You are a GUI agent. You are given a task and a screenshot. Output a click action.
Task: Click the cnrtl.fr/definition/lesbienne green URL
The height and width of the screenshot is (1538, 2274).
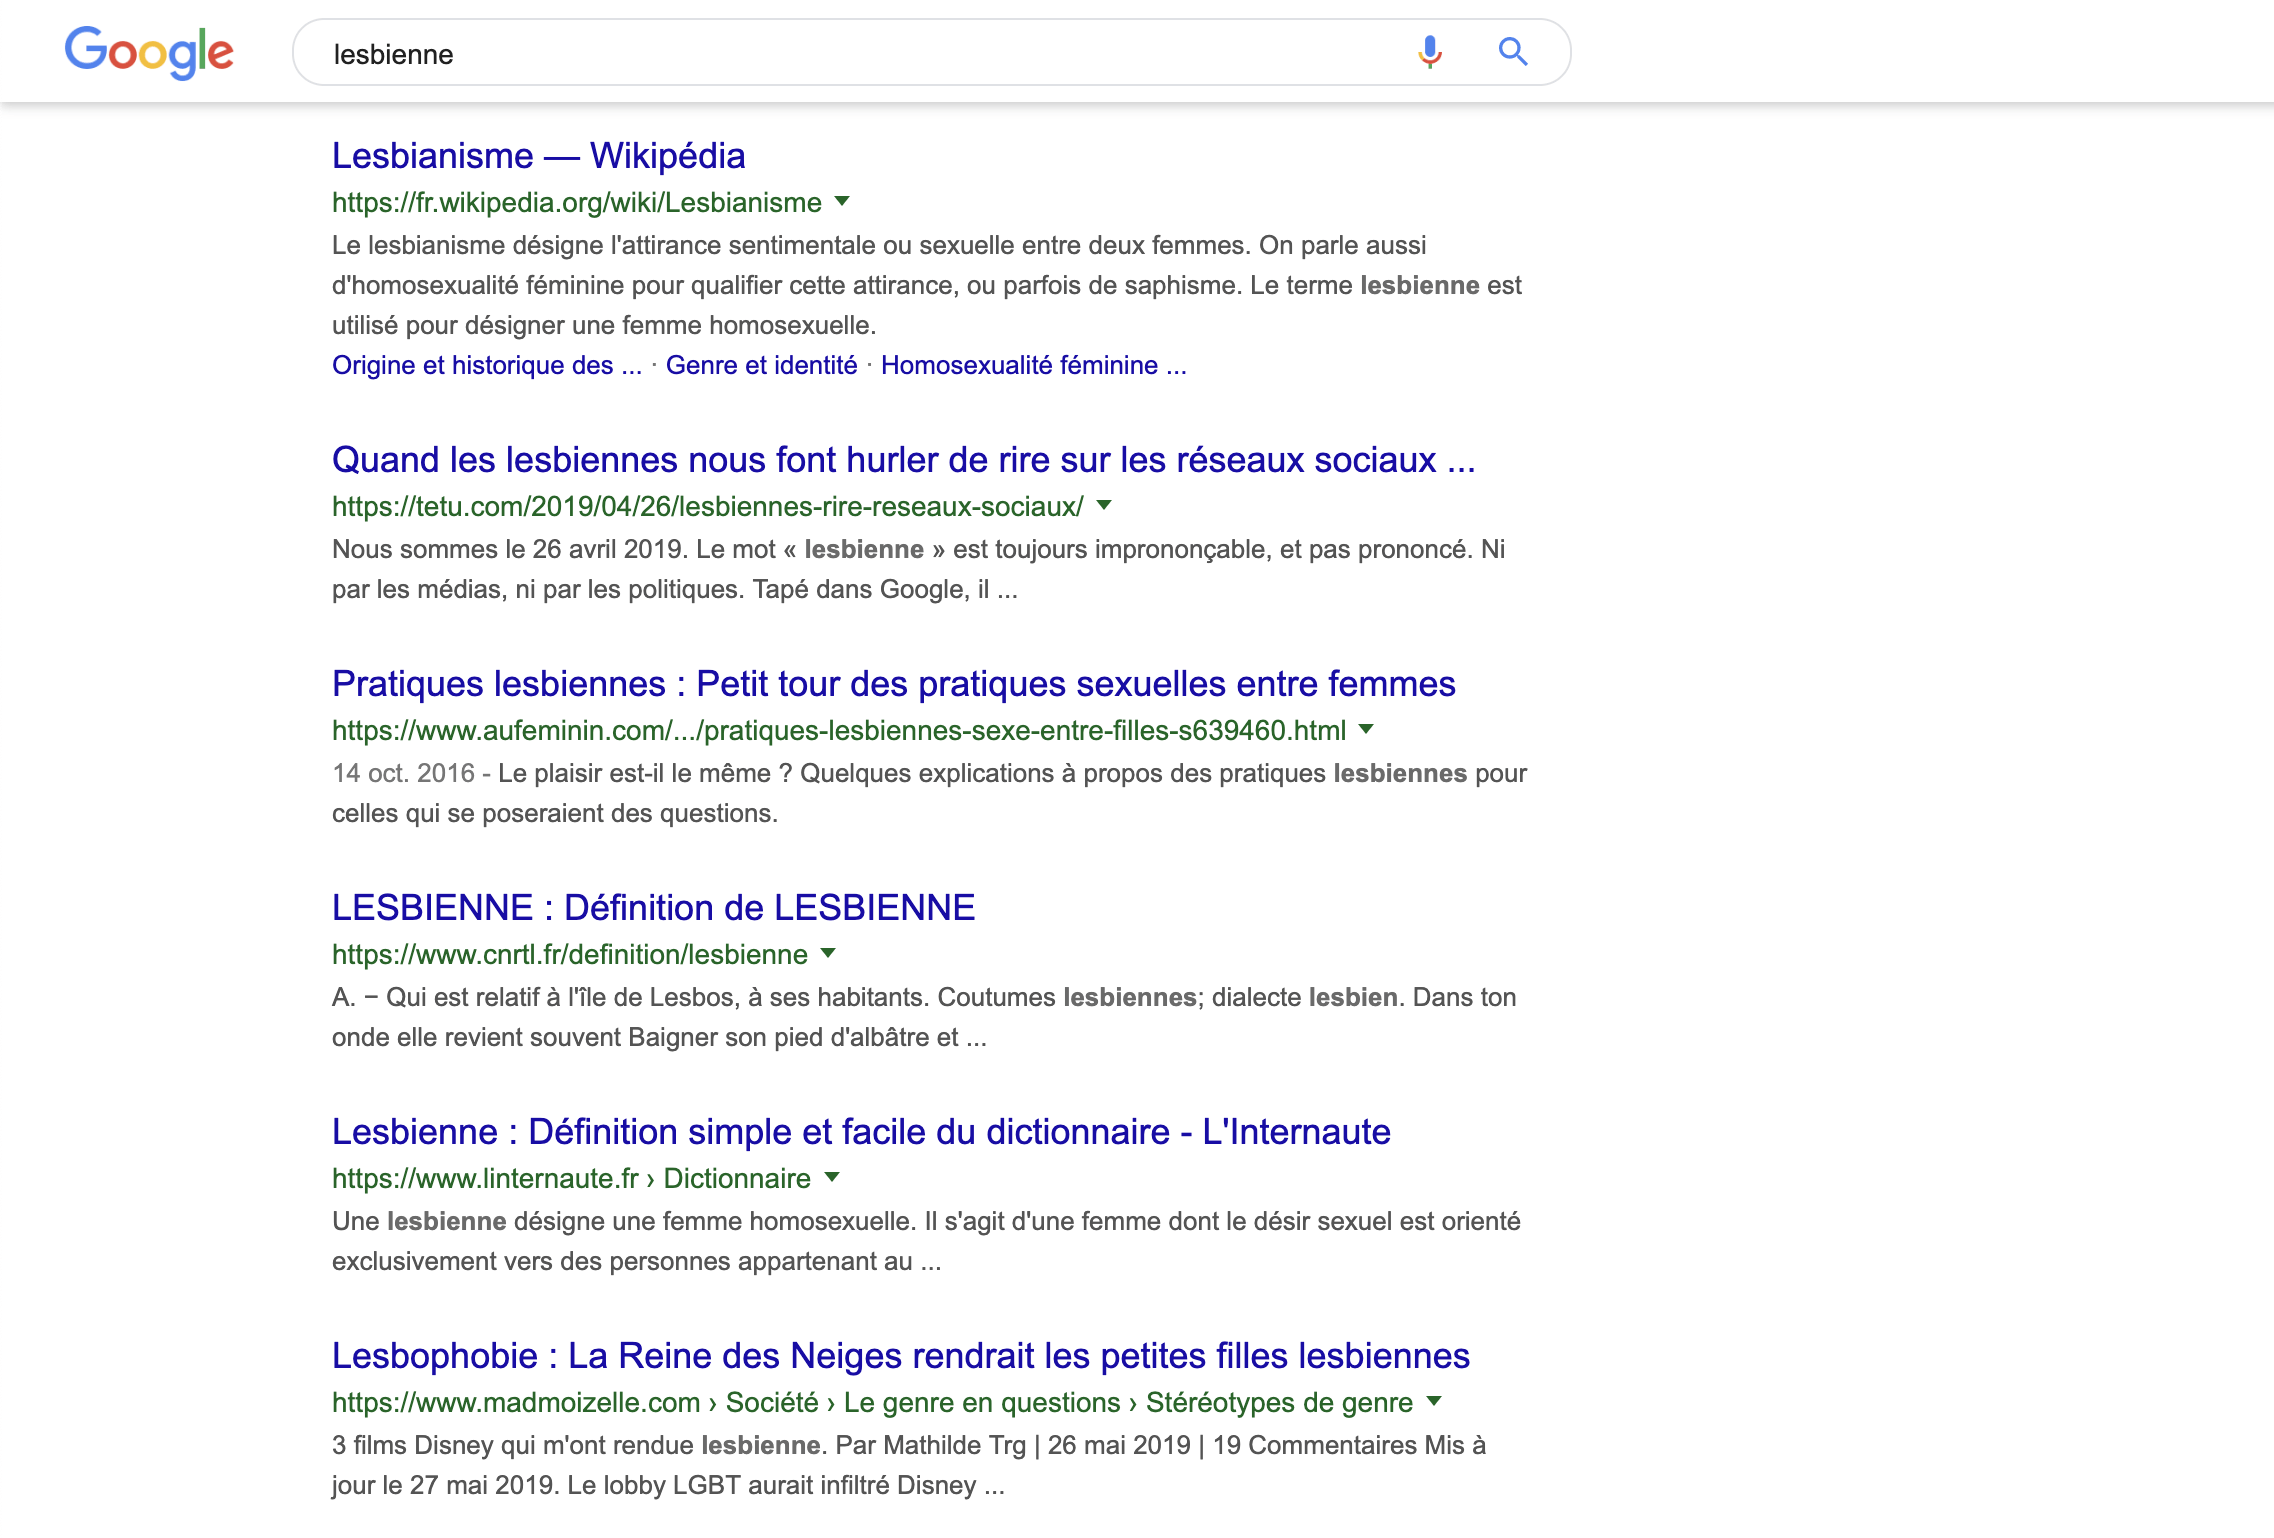click(570, 955)
